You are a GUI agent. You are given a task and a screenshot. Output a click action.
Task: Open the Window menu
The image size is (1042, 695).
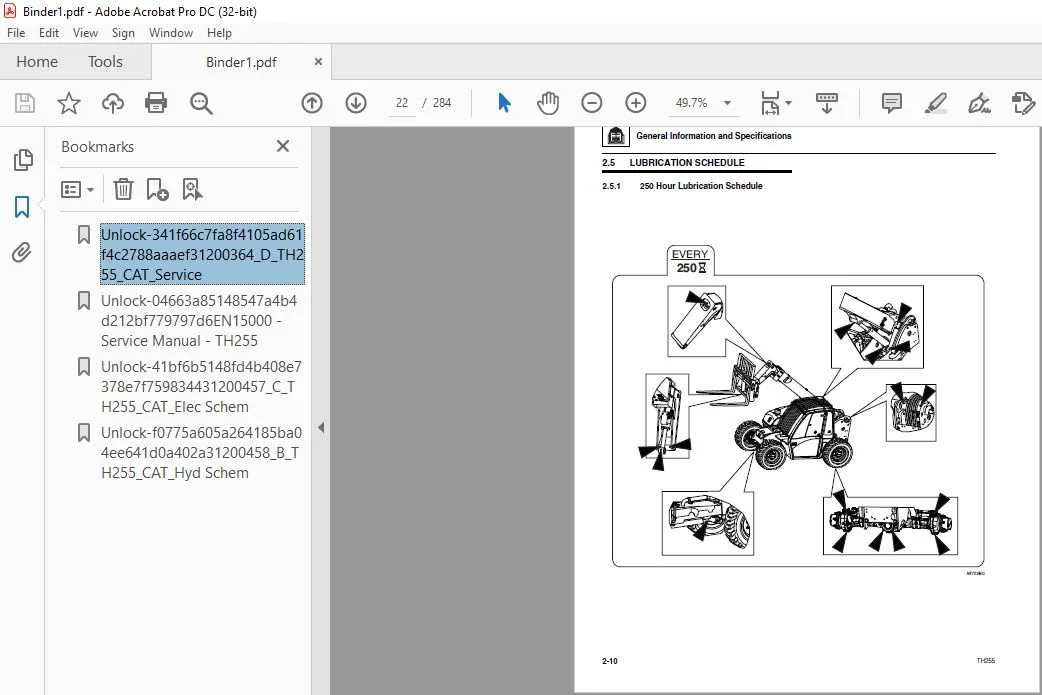pyautogui.click(x=171, y=33)
